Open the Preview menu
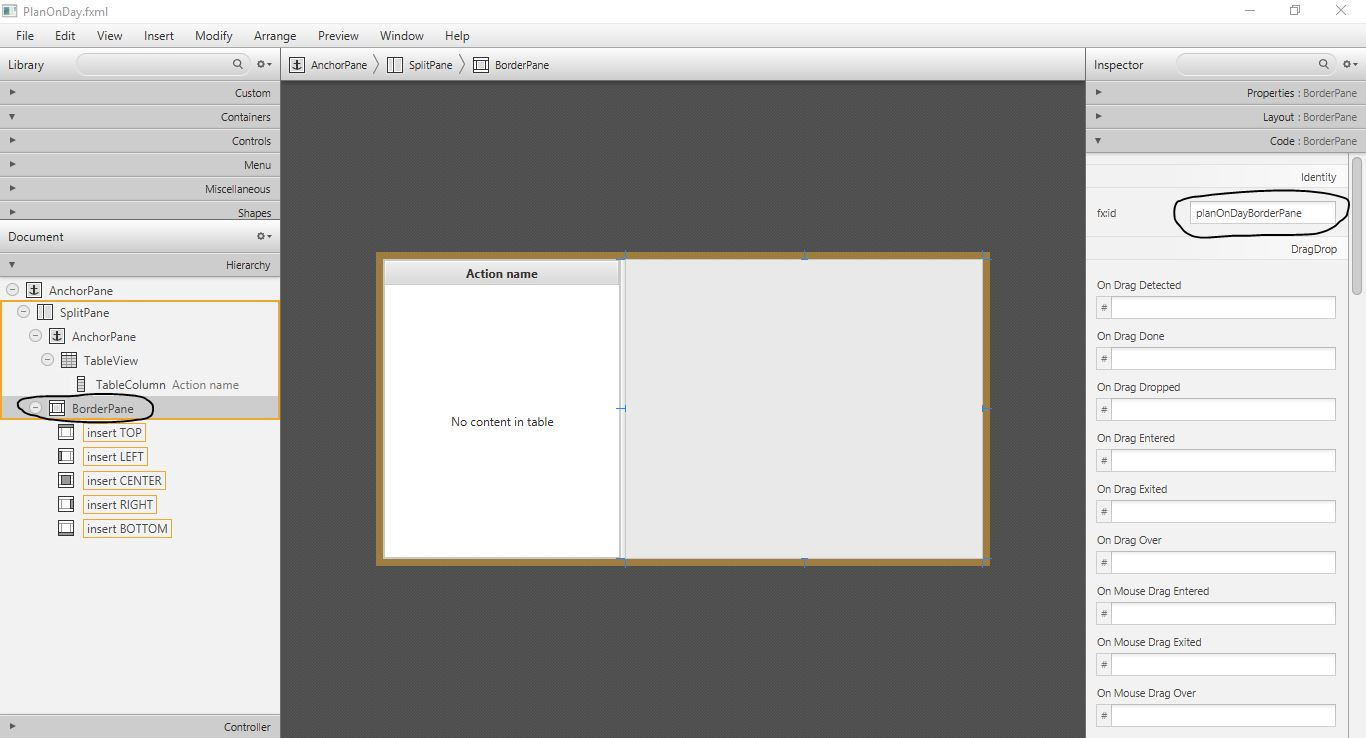The width and height of the screenshot is (1366, 738). (x=338, y=35)
